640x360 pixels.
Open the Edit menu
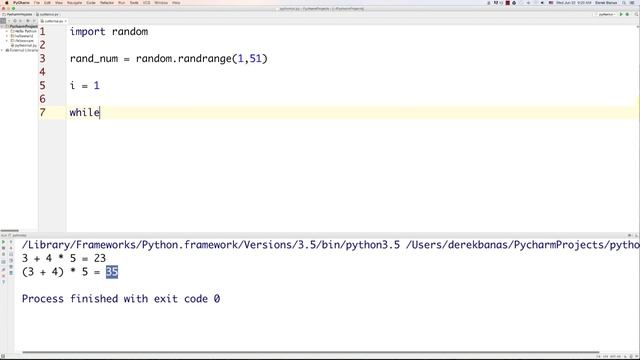[47, 3]
